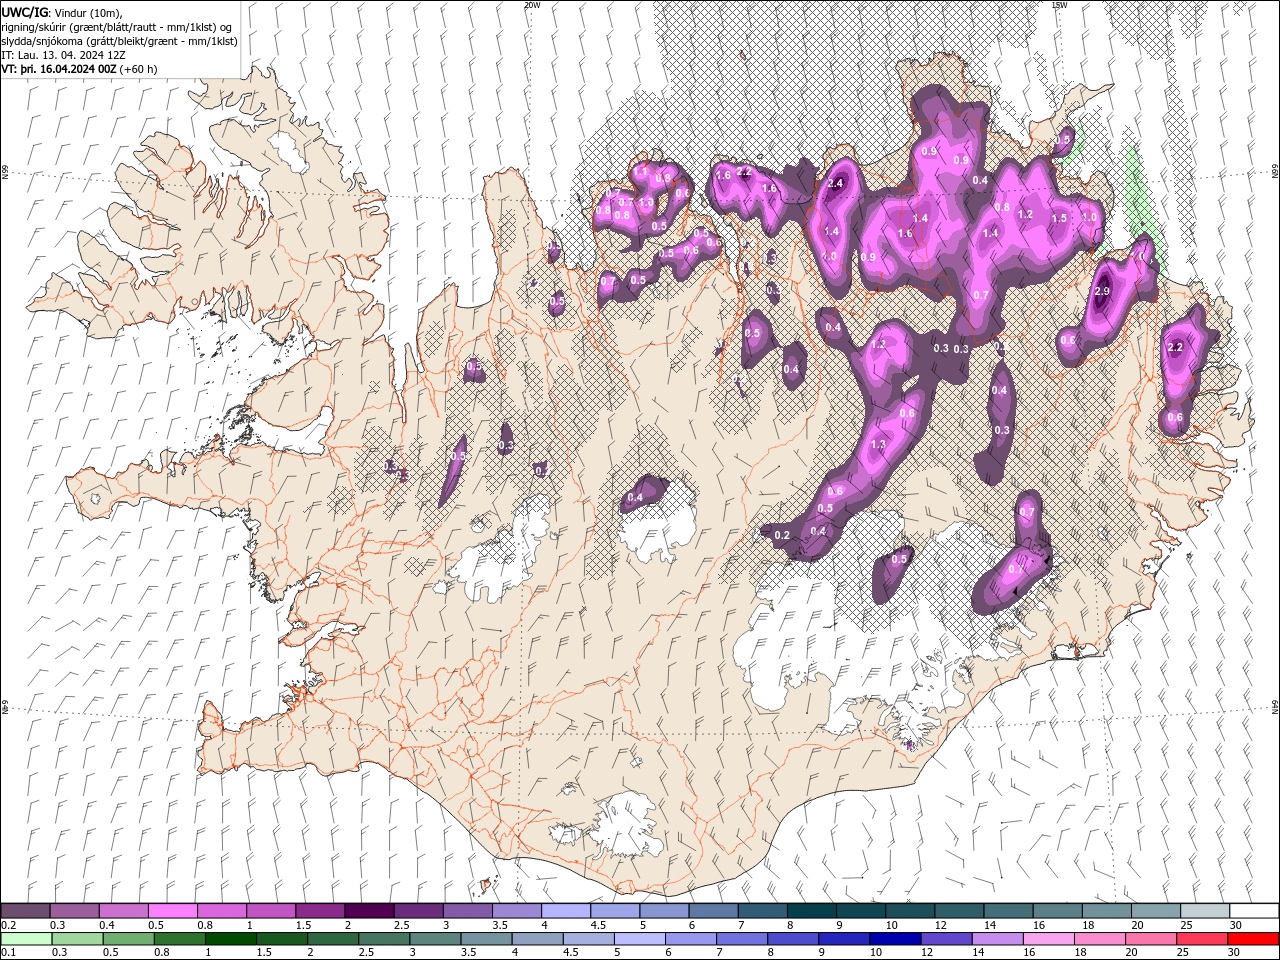1280x960 pixels.
Task: Click the '66N' latitude label on the right edge
Action: [x=1275, y=173]
